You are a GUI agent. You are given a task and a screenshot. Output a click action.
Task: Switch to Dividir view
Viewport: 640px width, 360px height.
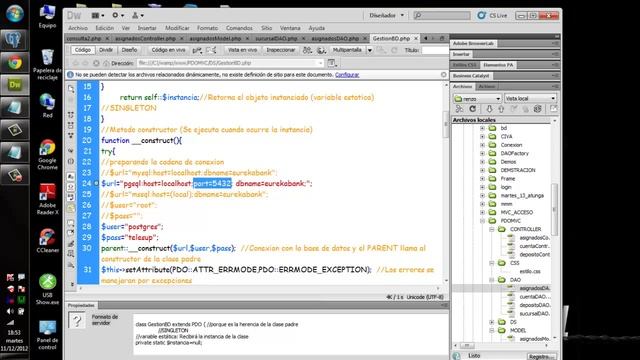click(x=106, y=50)
